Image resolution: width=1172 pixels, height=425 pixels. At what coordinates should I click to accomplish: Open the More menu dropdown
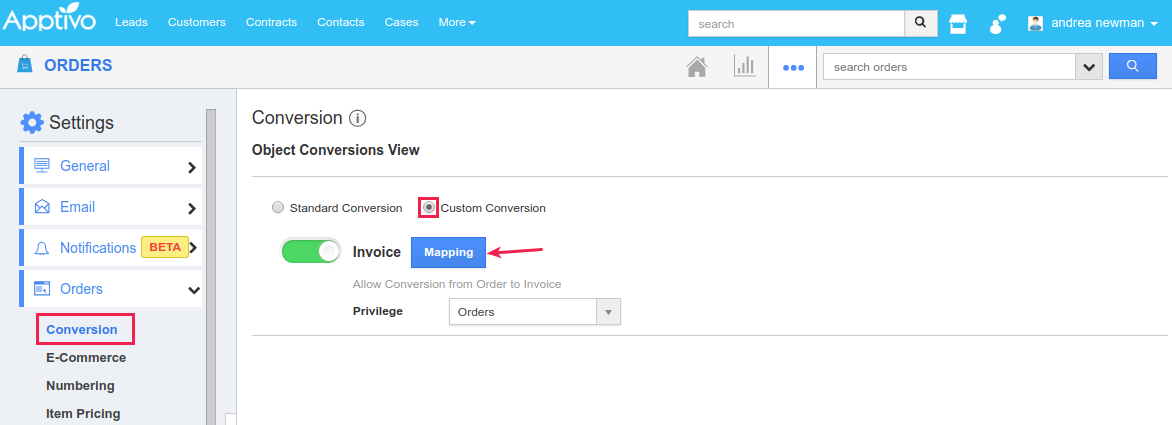coord(457,23)
